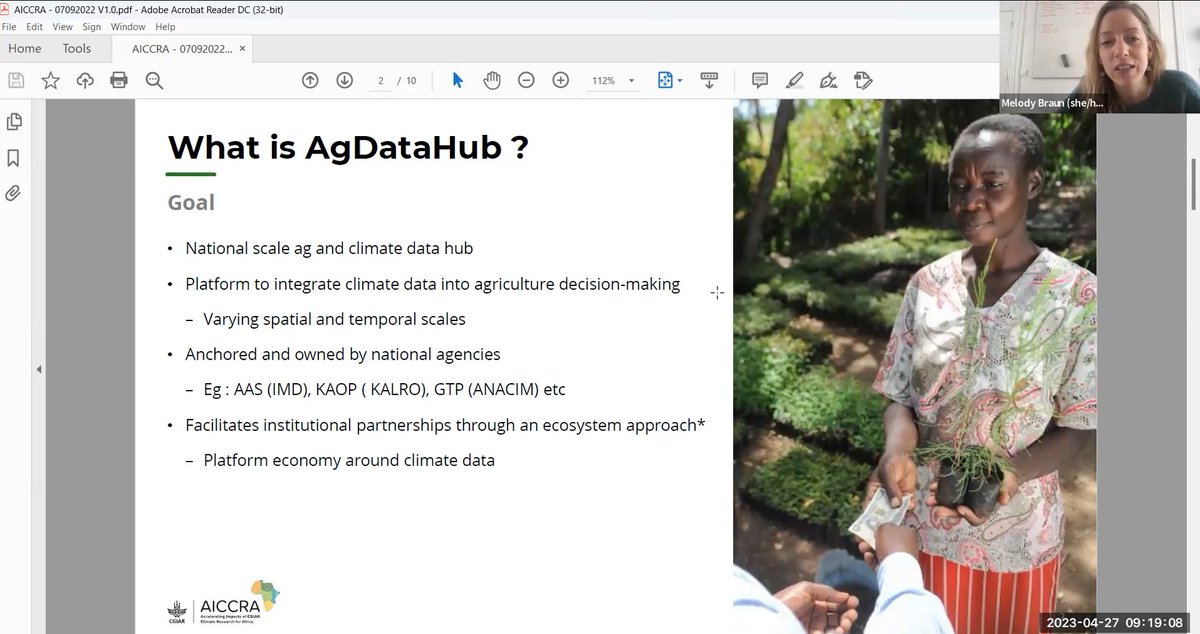Click the timestamp 2023-04-27 09:19:08

[x=1117, y=621]
